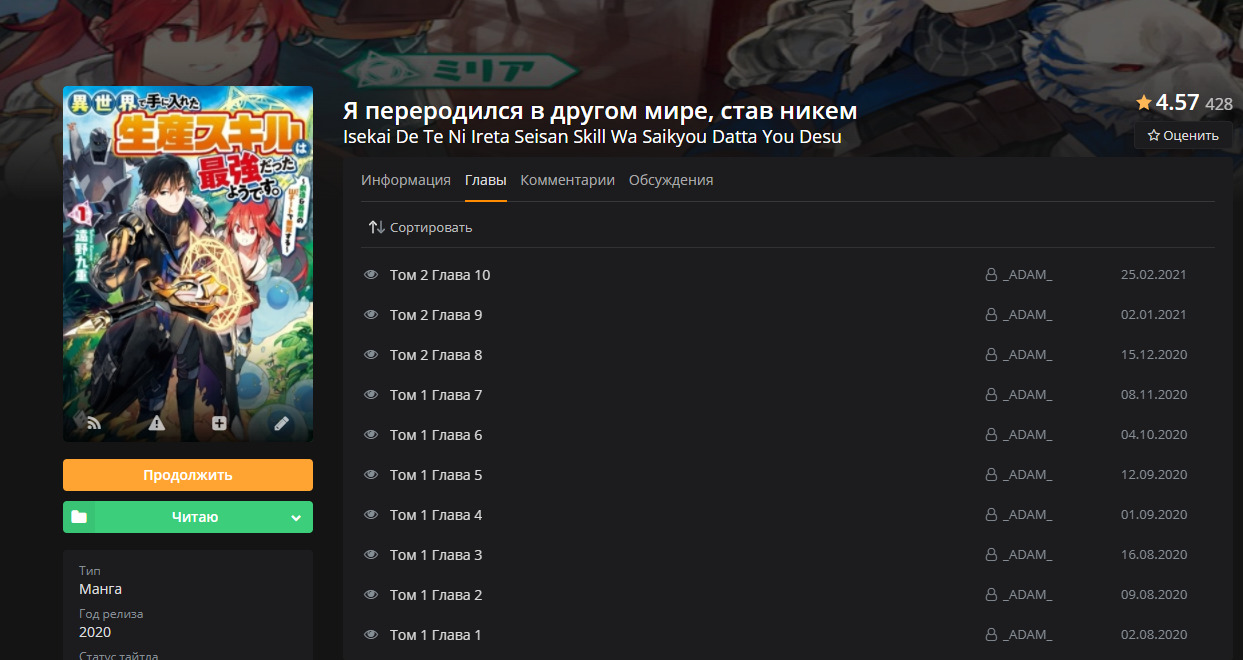Click the star icon next to the 4.57 rating
This screenshot has width=1243, height=660.
1144,102
